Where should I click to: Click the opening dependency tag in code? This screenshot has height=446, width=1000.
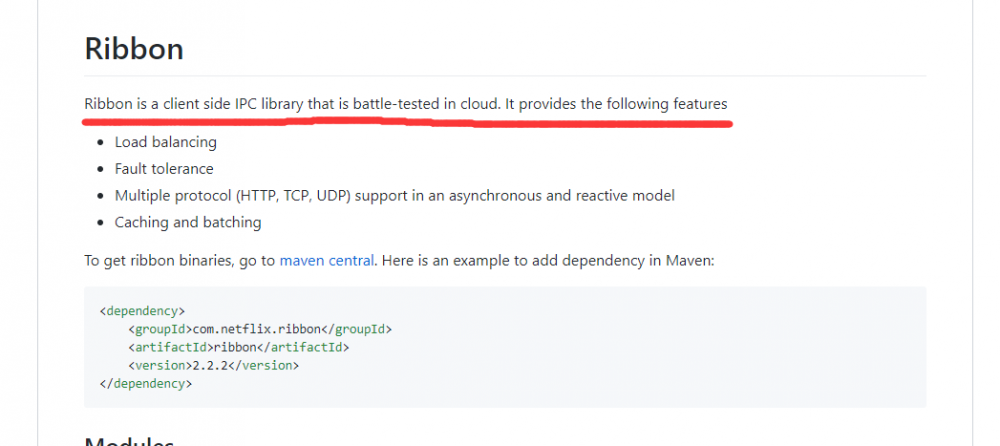(143, 311)
